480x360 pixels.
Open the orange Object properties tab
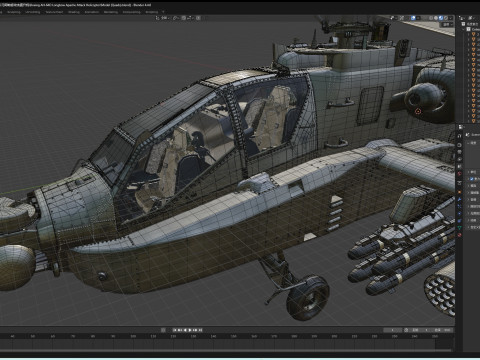pyautogui.click(x=459, y=192)
